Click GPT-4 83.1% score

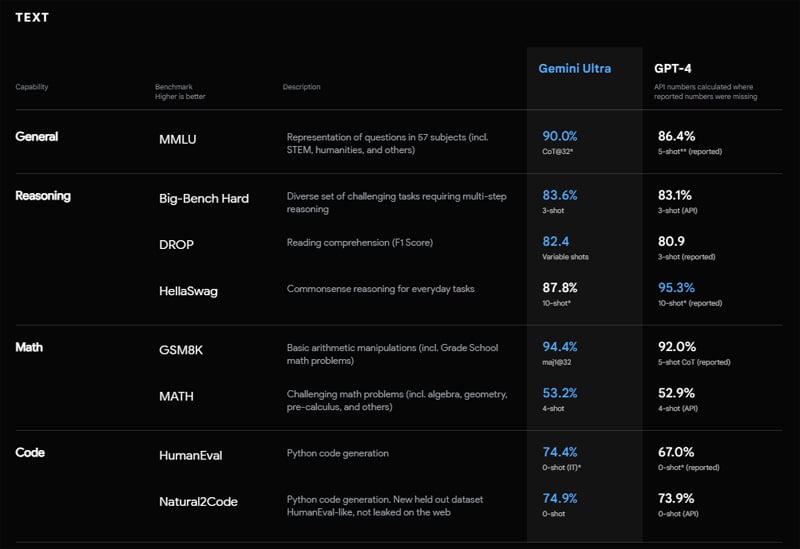(x=675, y=195)
